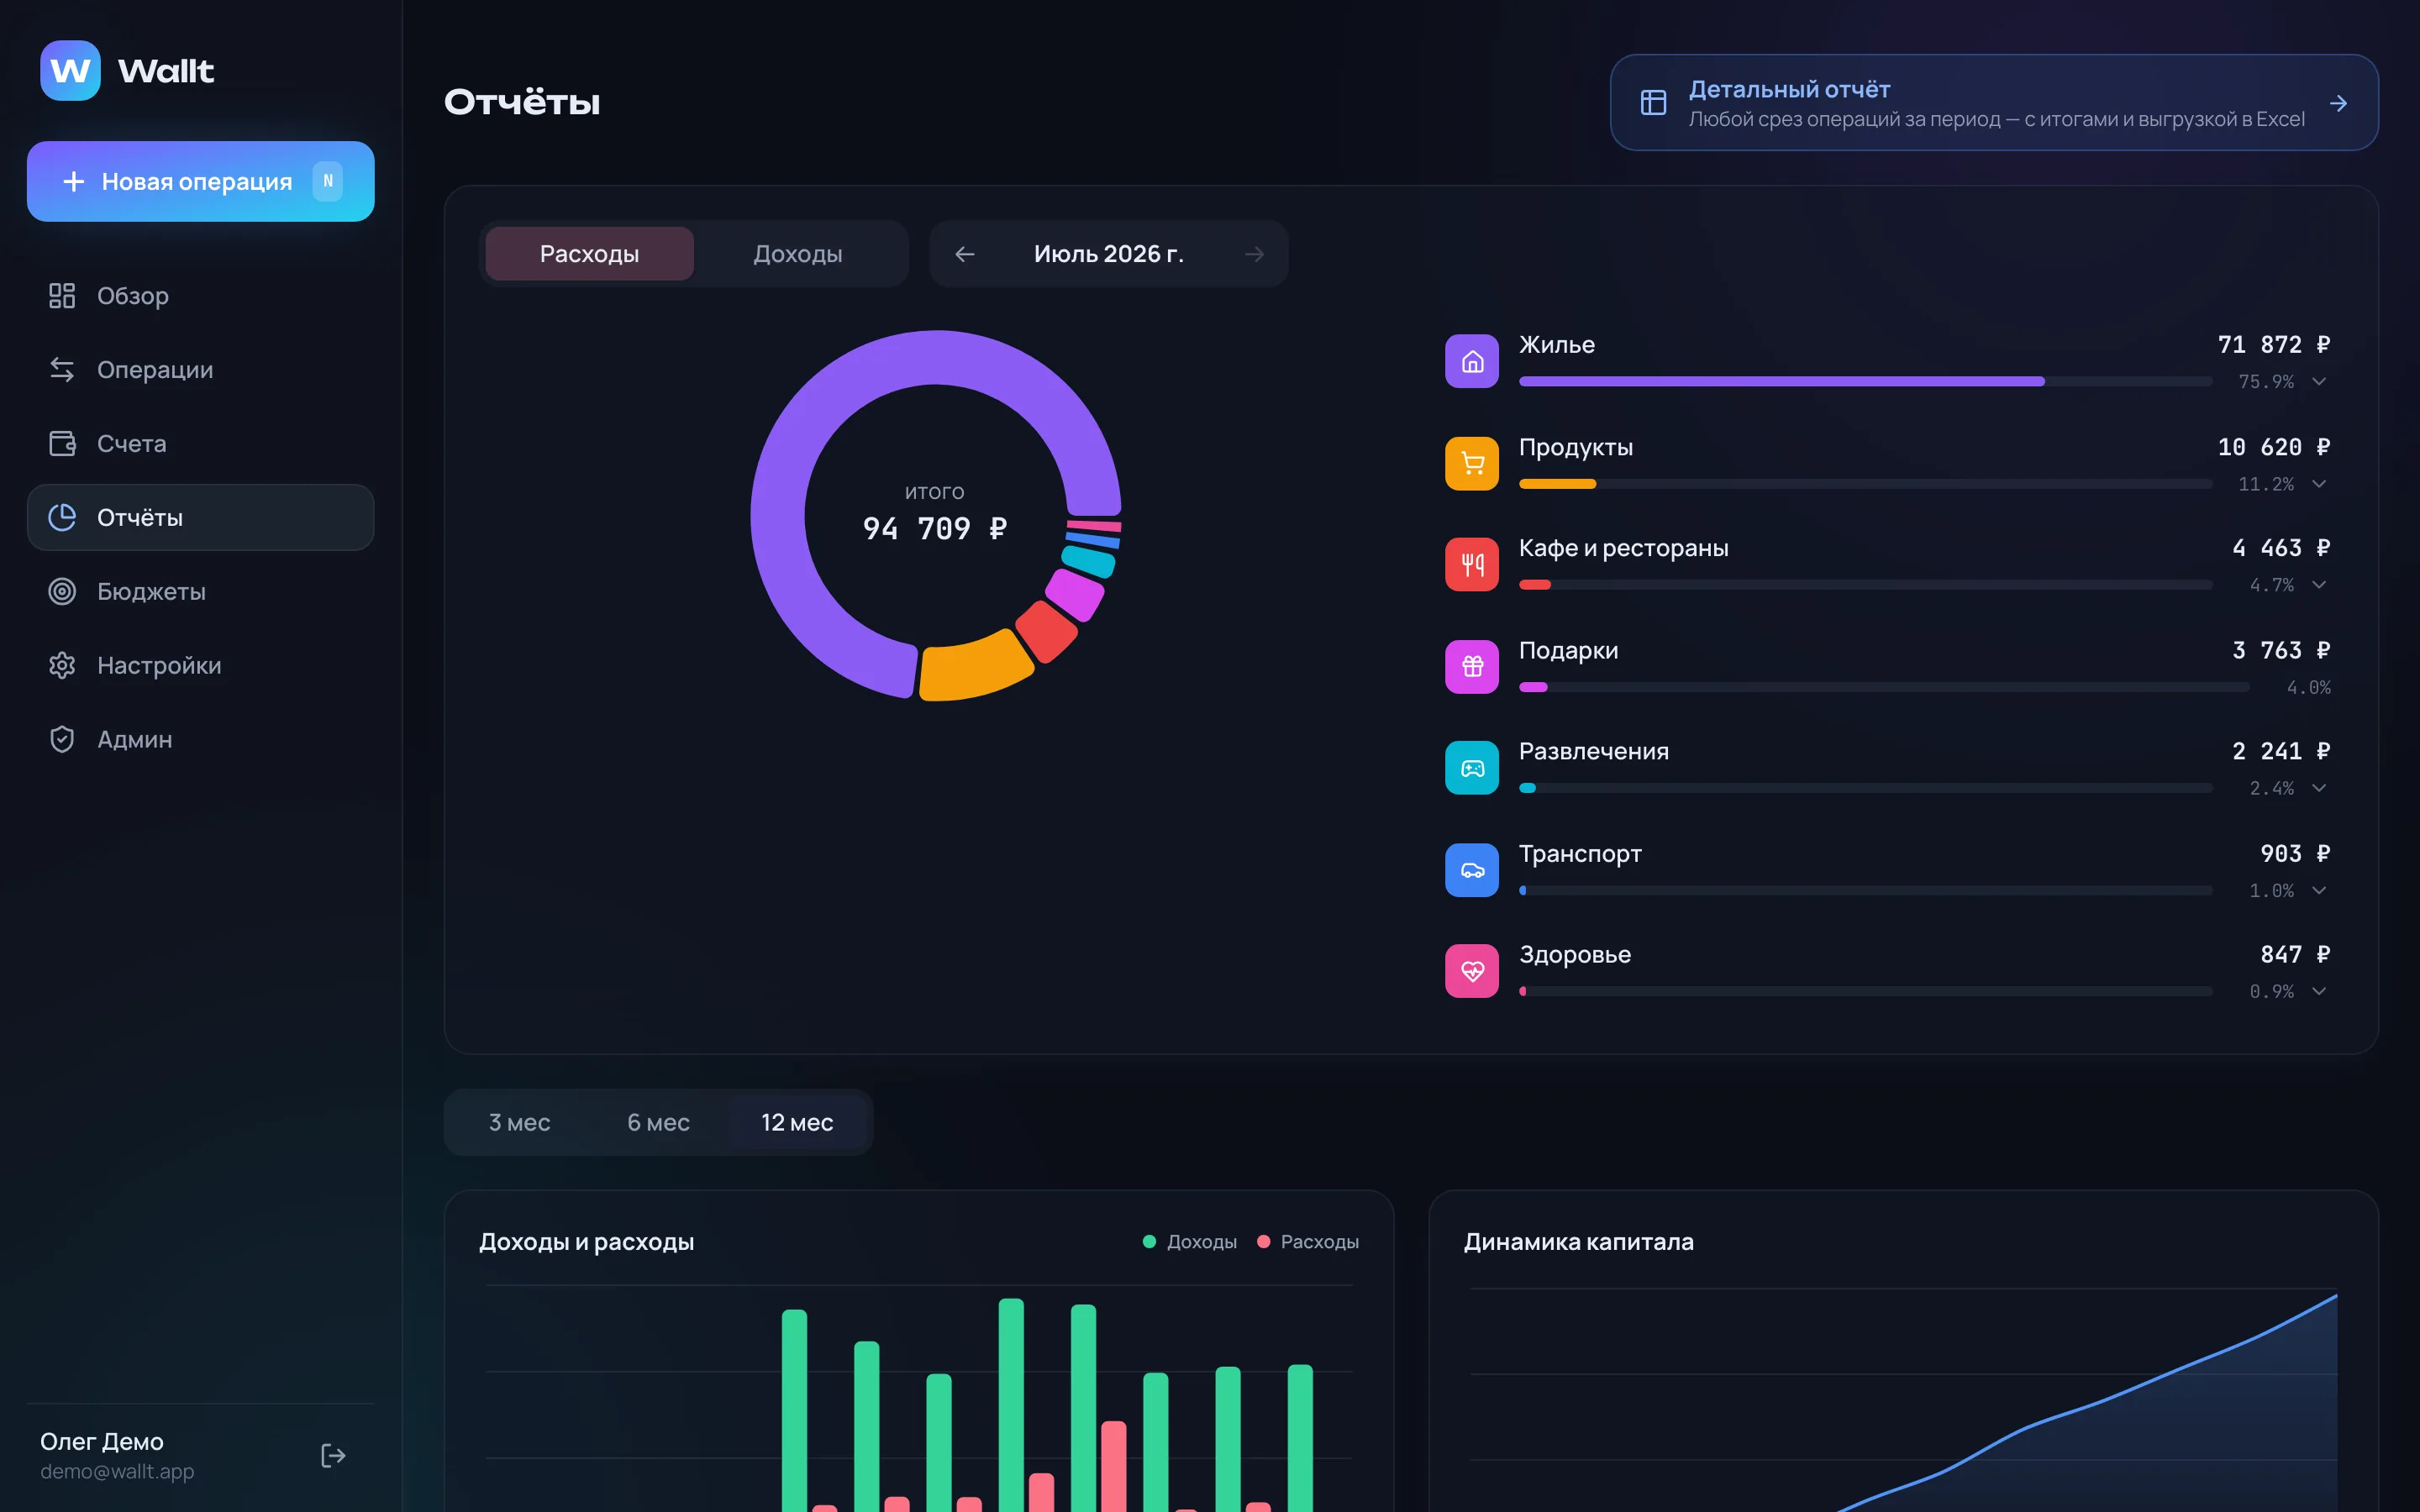Viewport: 2420px width, 1512px height.
Task: Click the Настройки gear icon
Action: pos(62,666)
